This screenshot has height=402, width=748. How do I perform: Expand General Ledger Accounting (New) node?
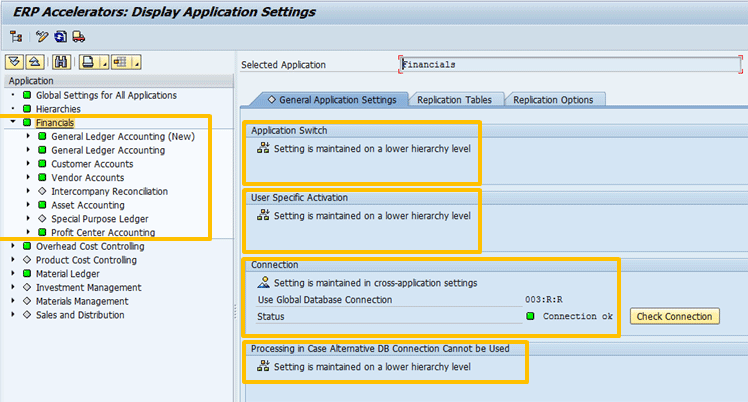(x=28, y=136)
